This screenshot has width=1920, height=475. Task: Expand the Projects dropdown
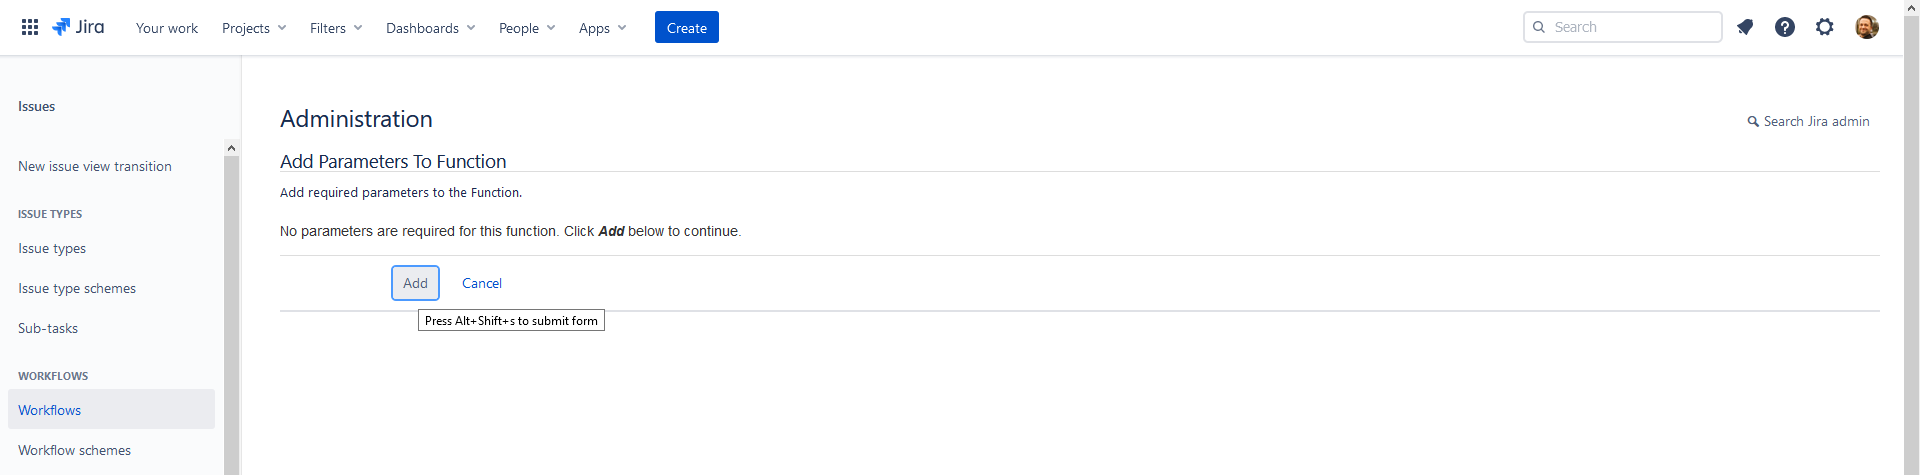pyautogui.click(x=254, y=28)
